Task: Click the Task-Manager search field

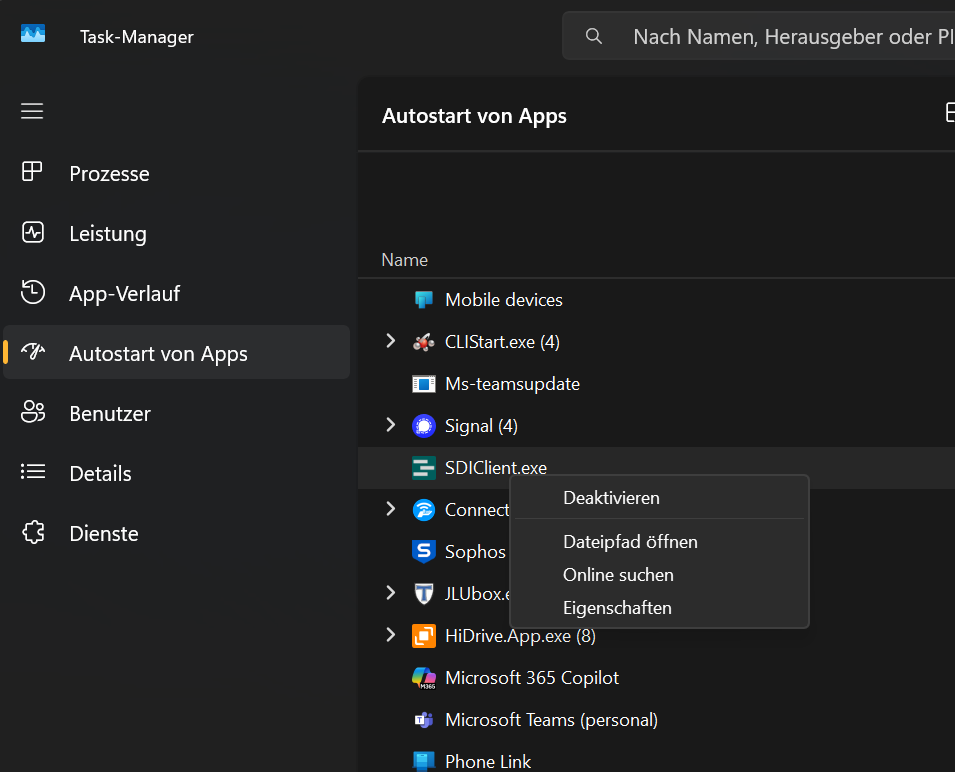Action: tap(780, 37)
